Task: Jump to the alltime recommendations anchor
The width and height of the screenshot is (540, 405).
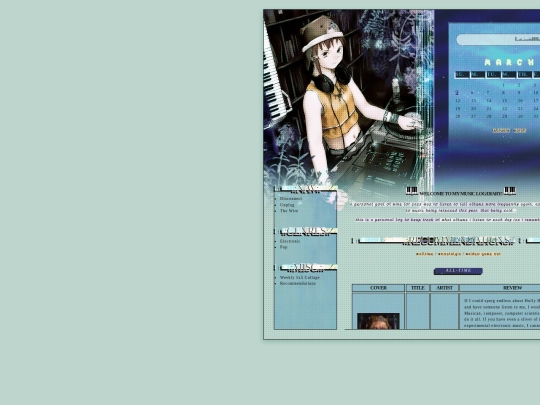Action: pyautogui.click(x=424, y=254)
